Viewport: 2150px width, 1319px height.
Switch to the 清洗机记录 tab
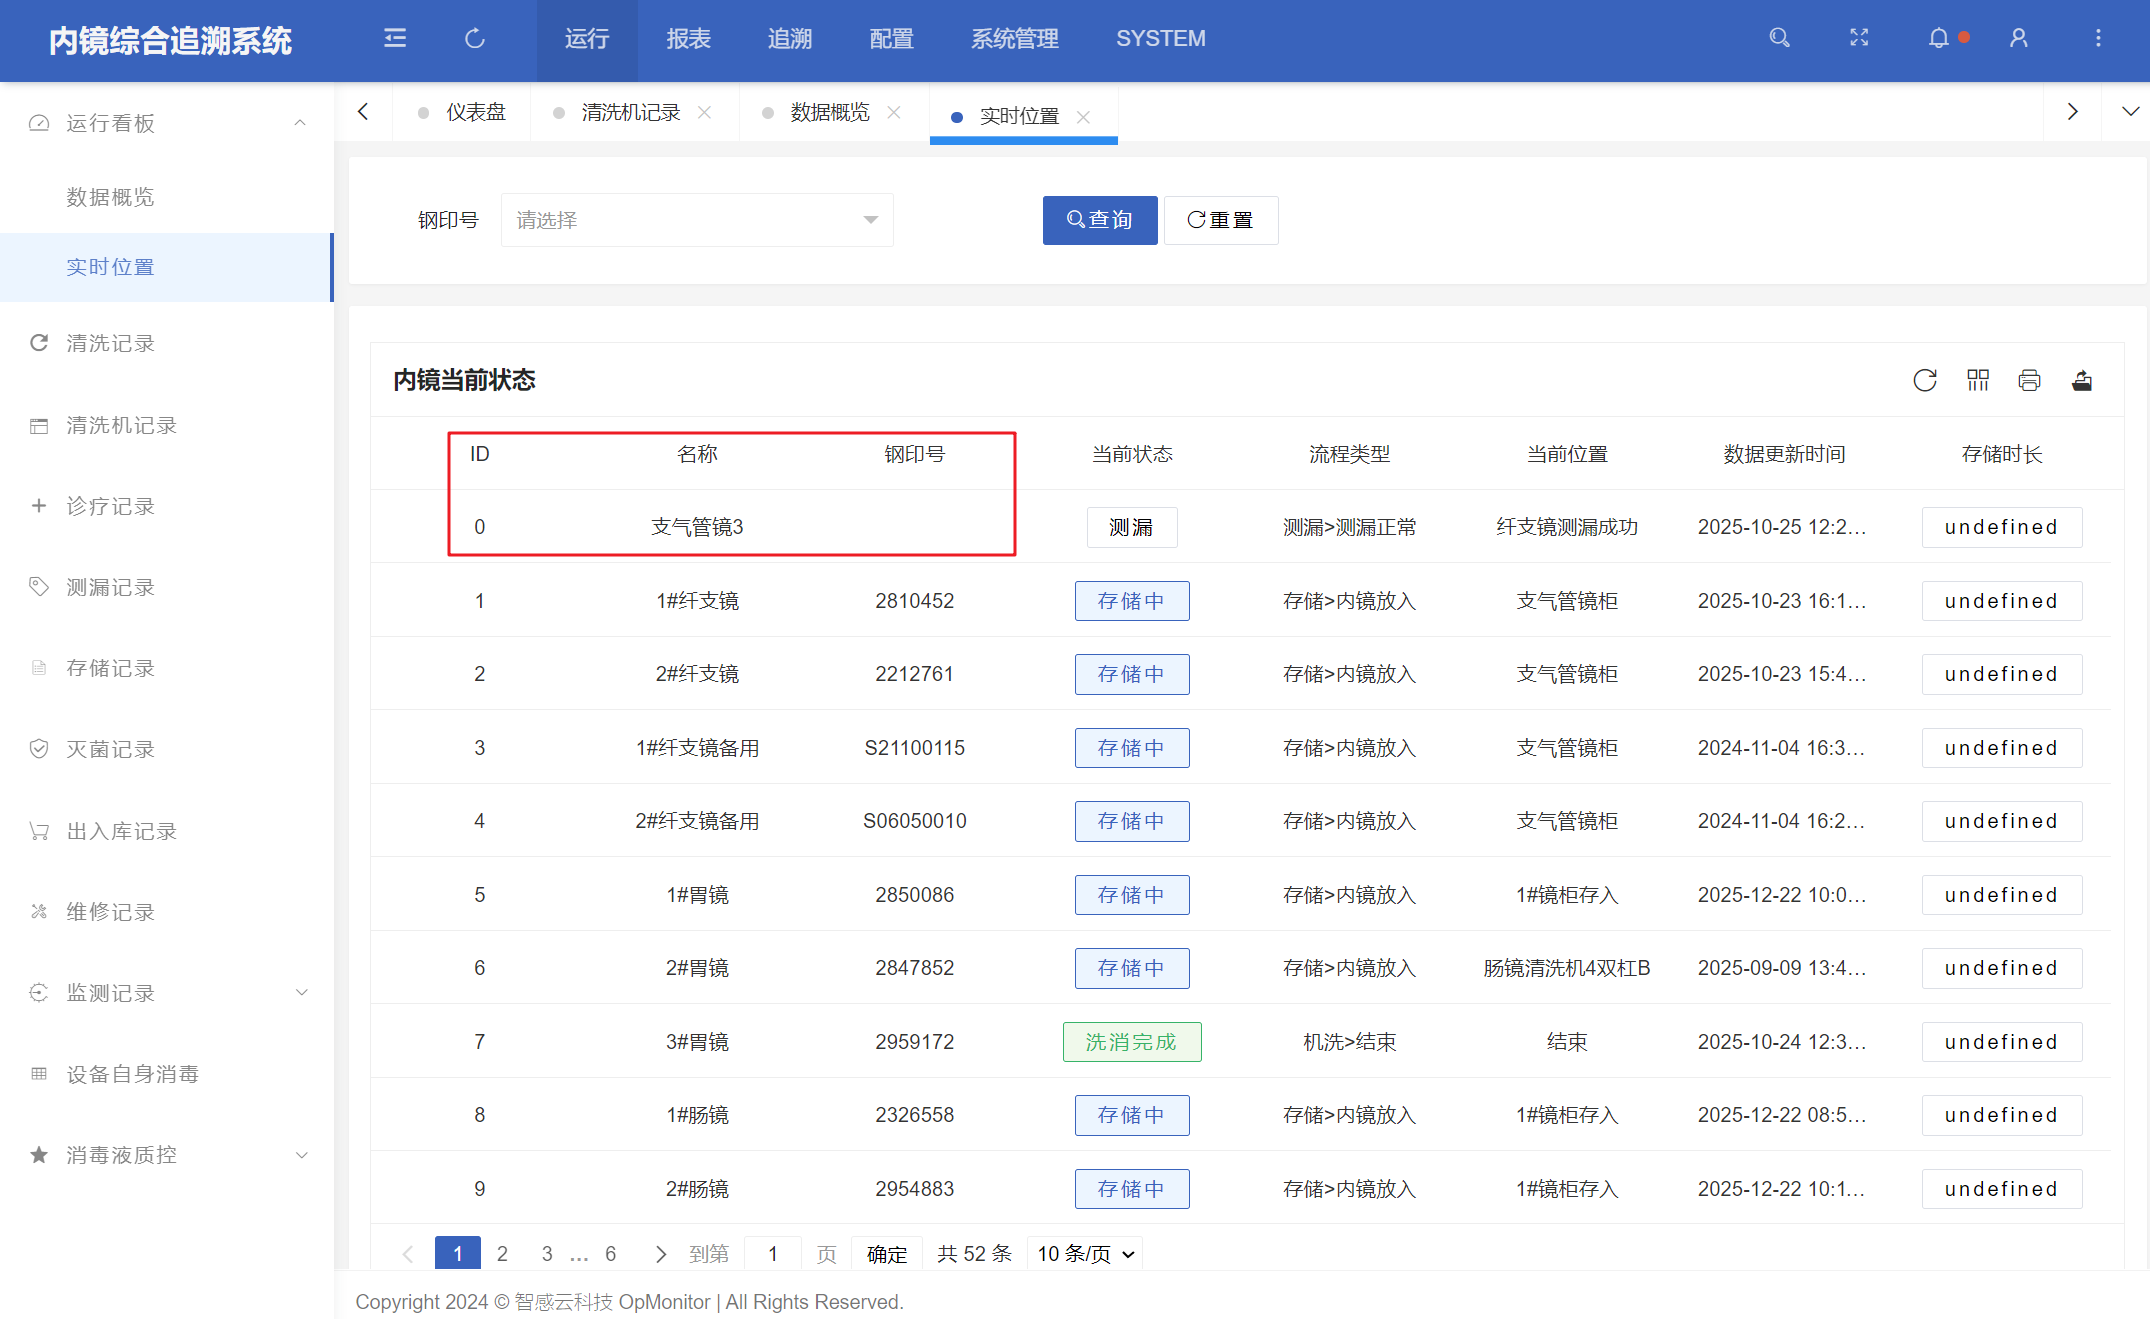click(631, 113)
